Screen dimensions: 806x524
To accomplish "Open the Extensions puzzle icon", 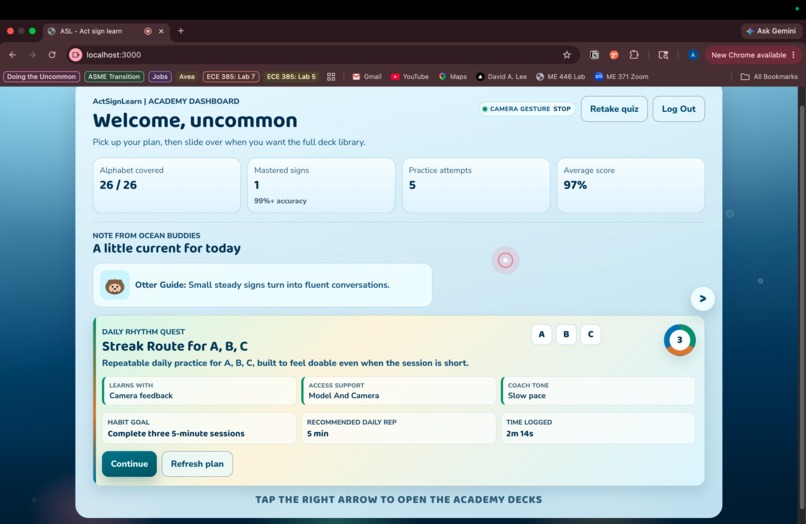I will (634, 55).
